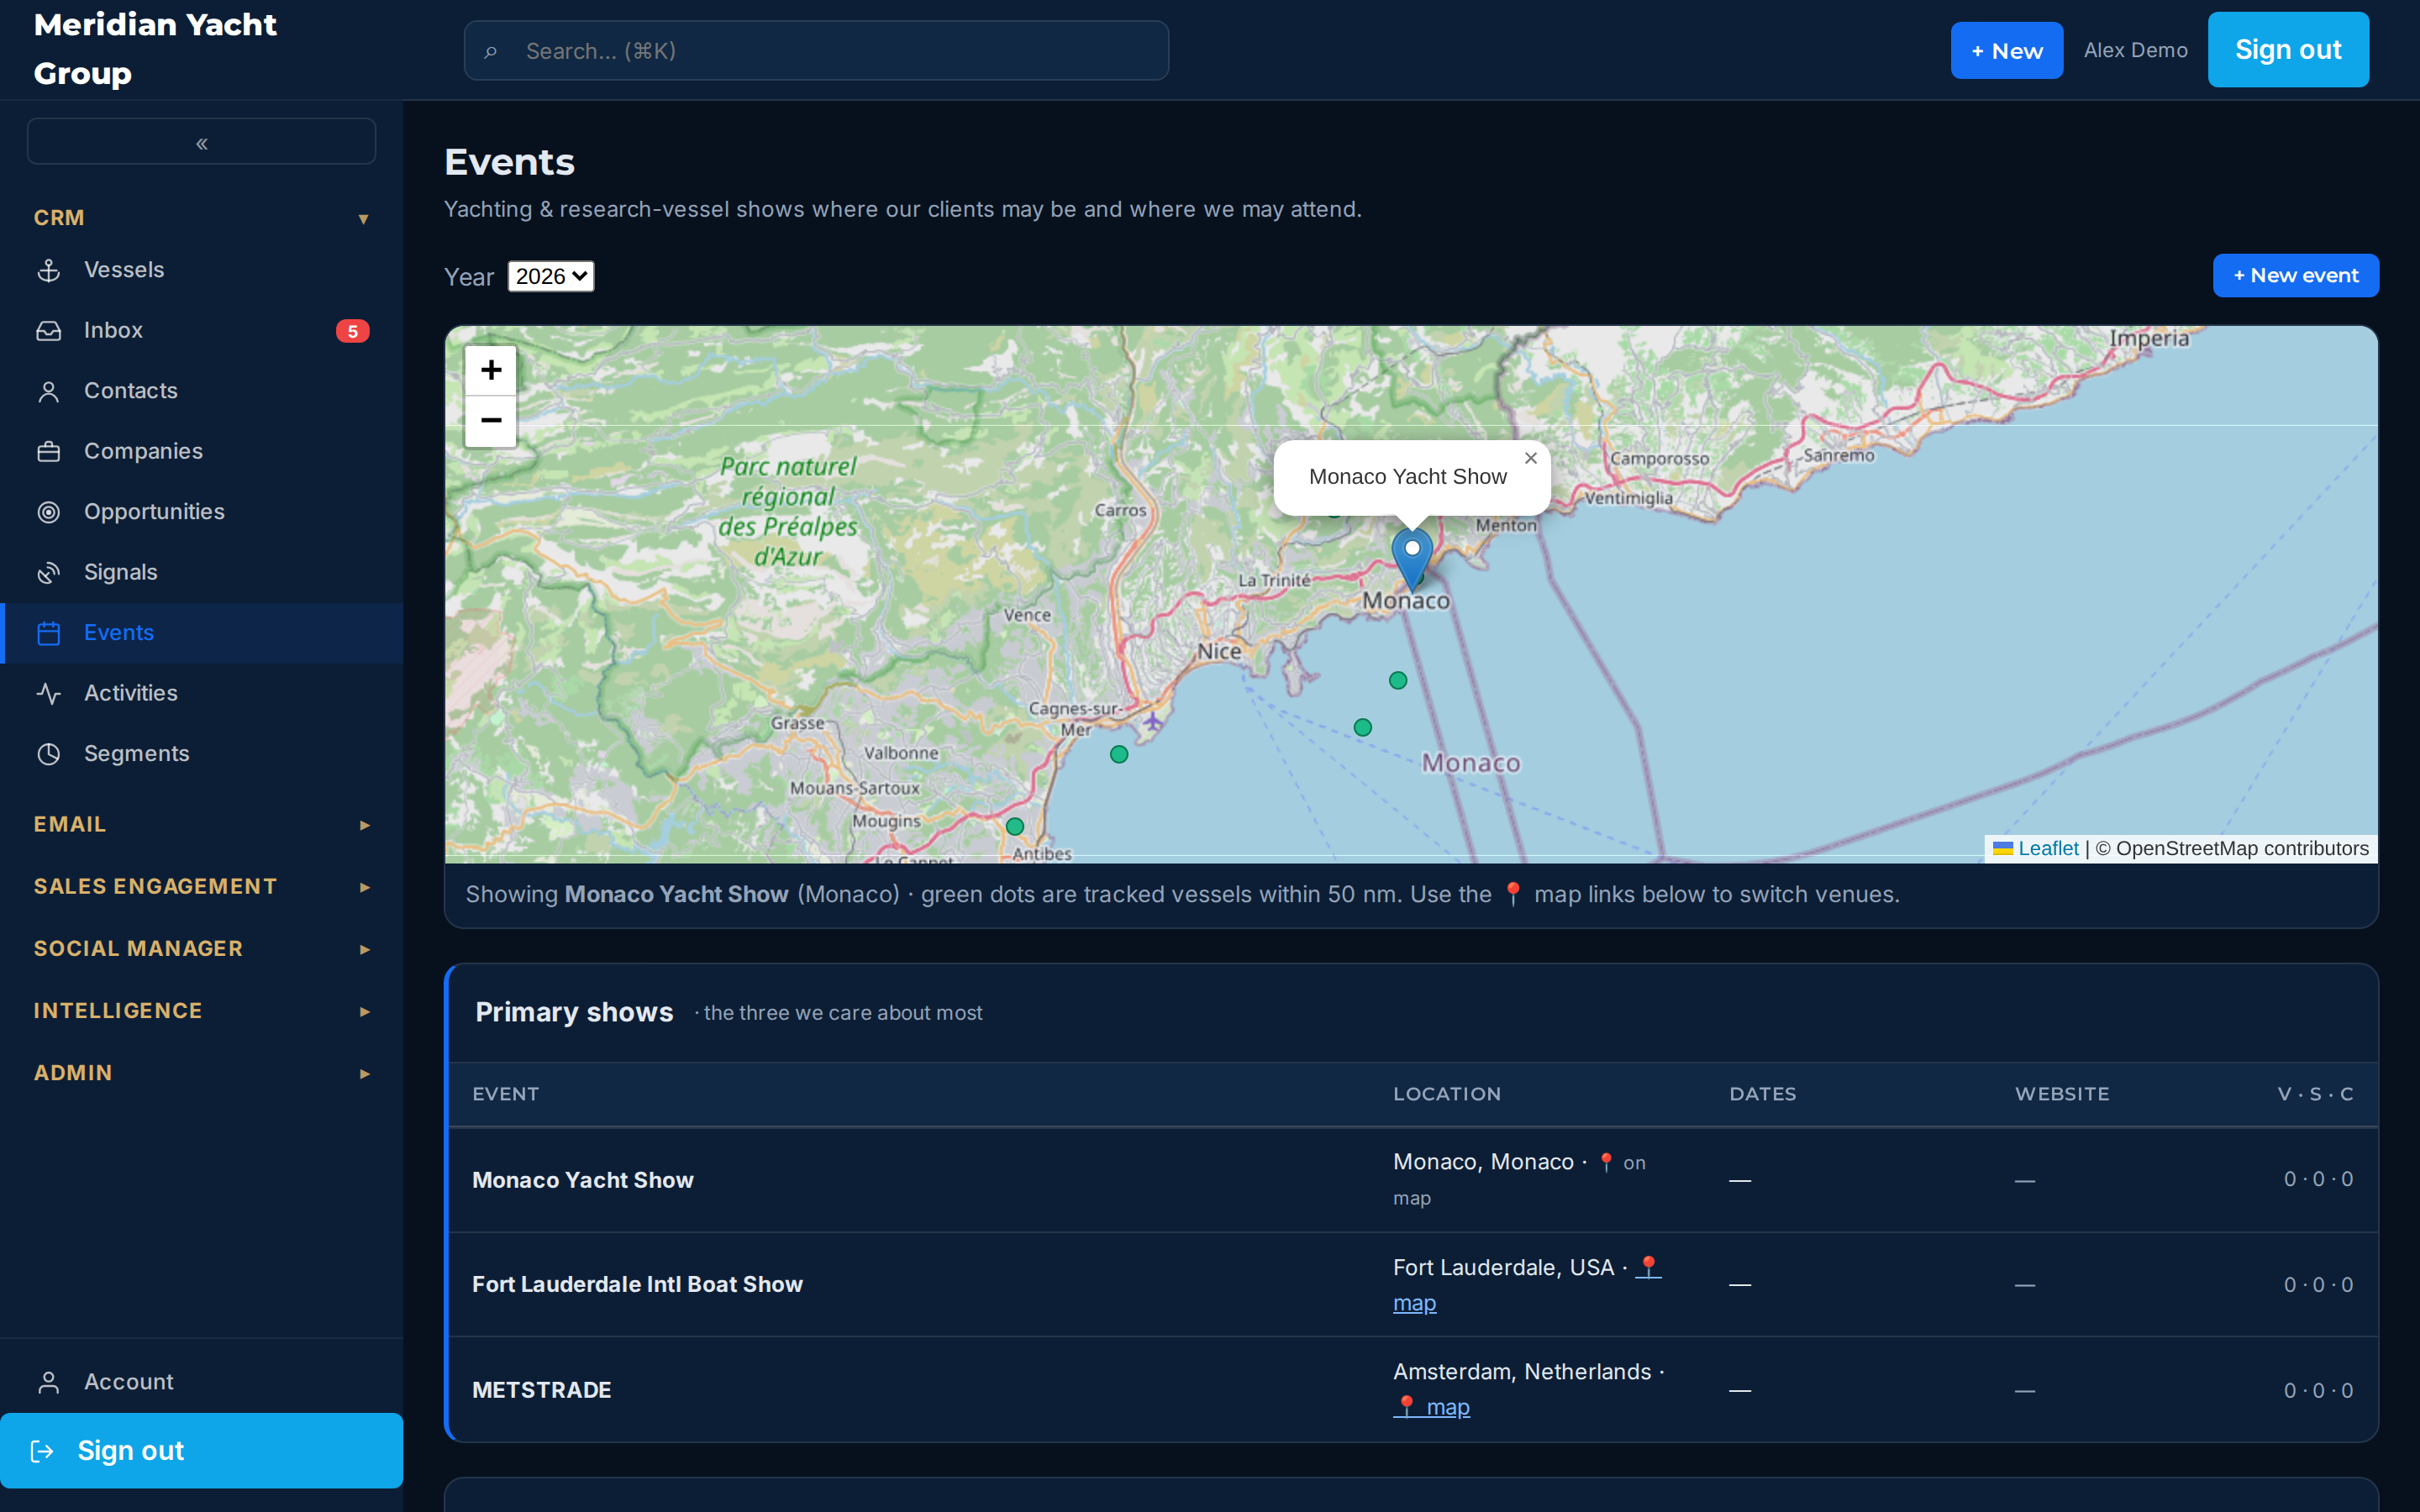2420x1512 pixels.
Task: Click the sidebar sign out arrow icon
Action: (42, 1451)
